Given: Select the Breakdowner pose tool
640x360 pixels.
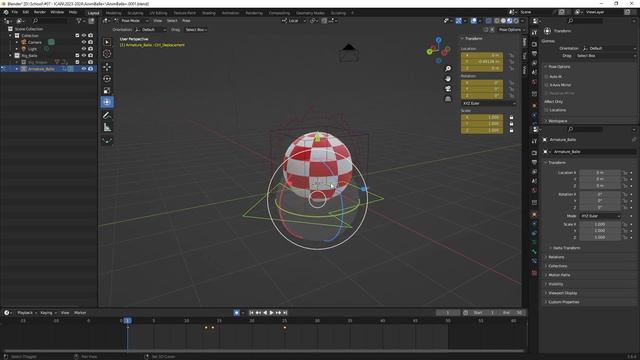Looking at the screenshot, I should tap(107, 140).
